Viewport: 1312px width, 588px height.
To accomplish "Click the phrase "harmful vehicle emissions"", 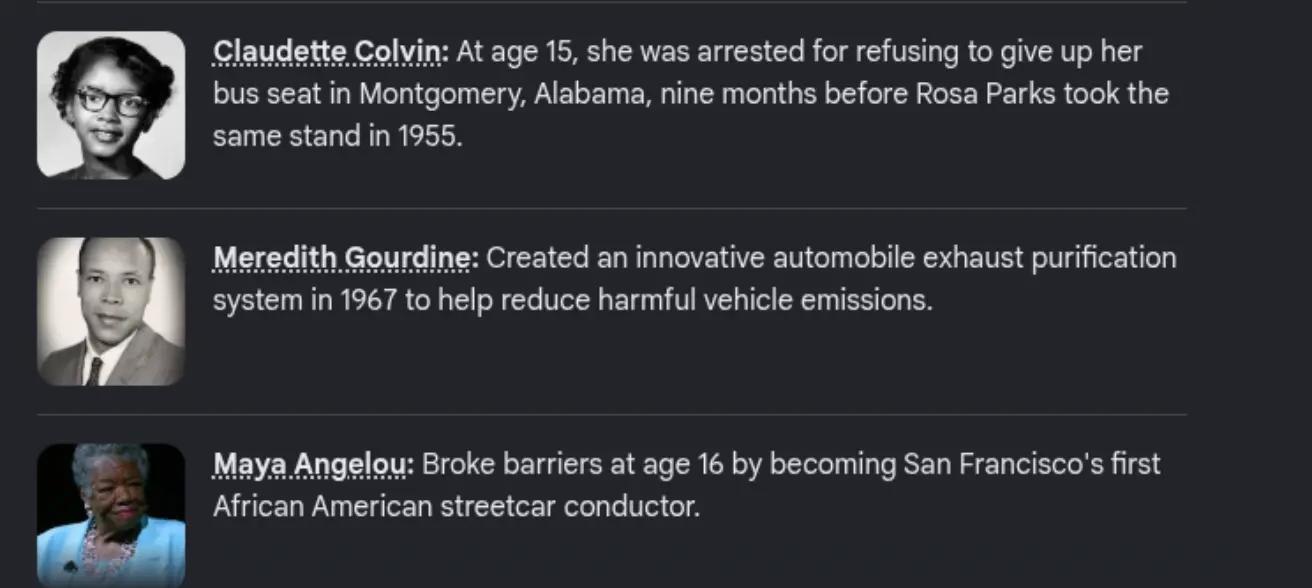I will (764, 300).
